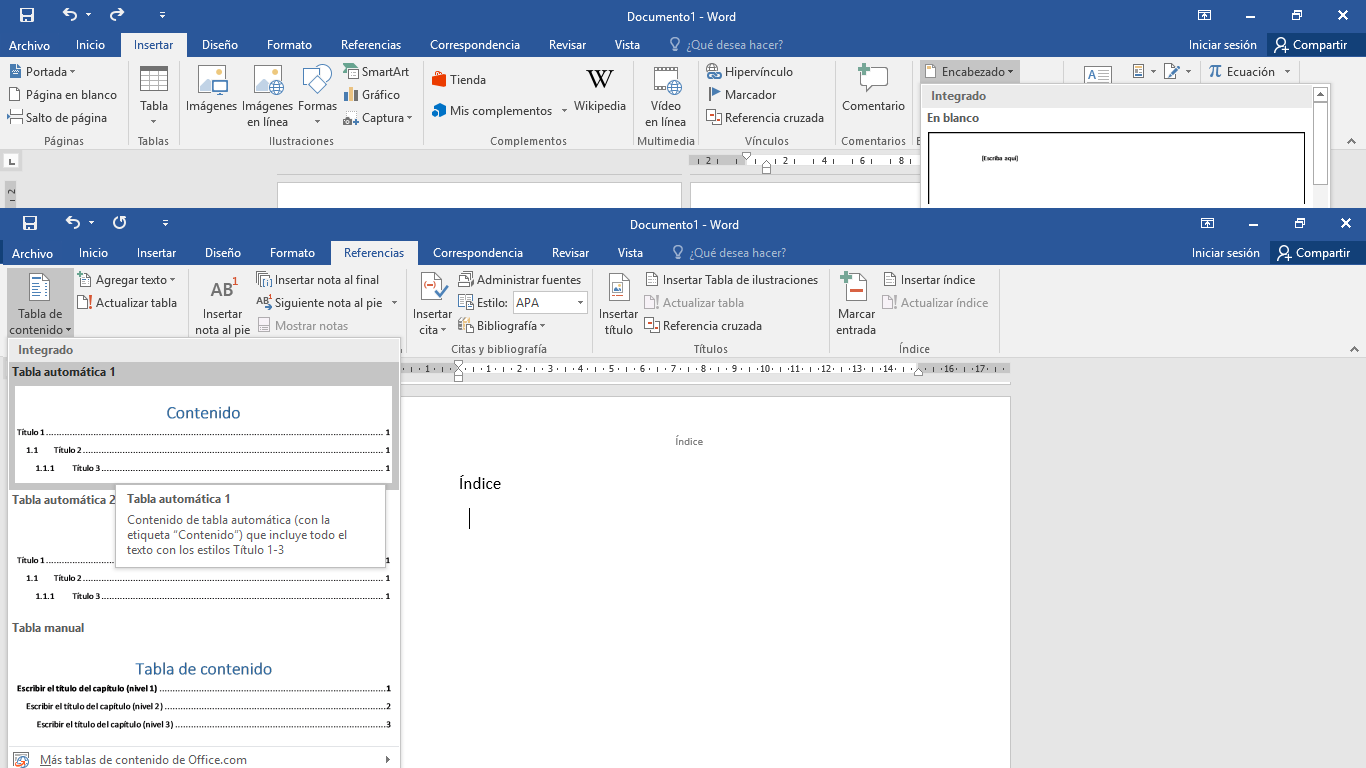The image size is (1366, 768).
Task: Toggle the Encabezado dropdown in the upper window
Action: pos(969,72)
